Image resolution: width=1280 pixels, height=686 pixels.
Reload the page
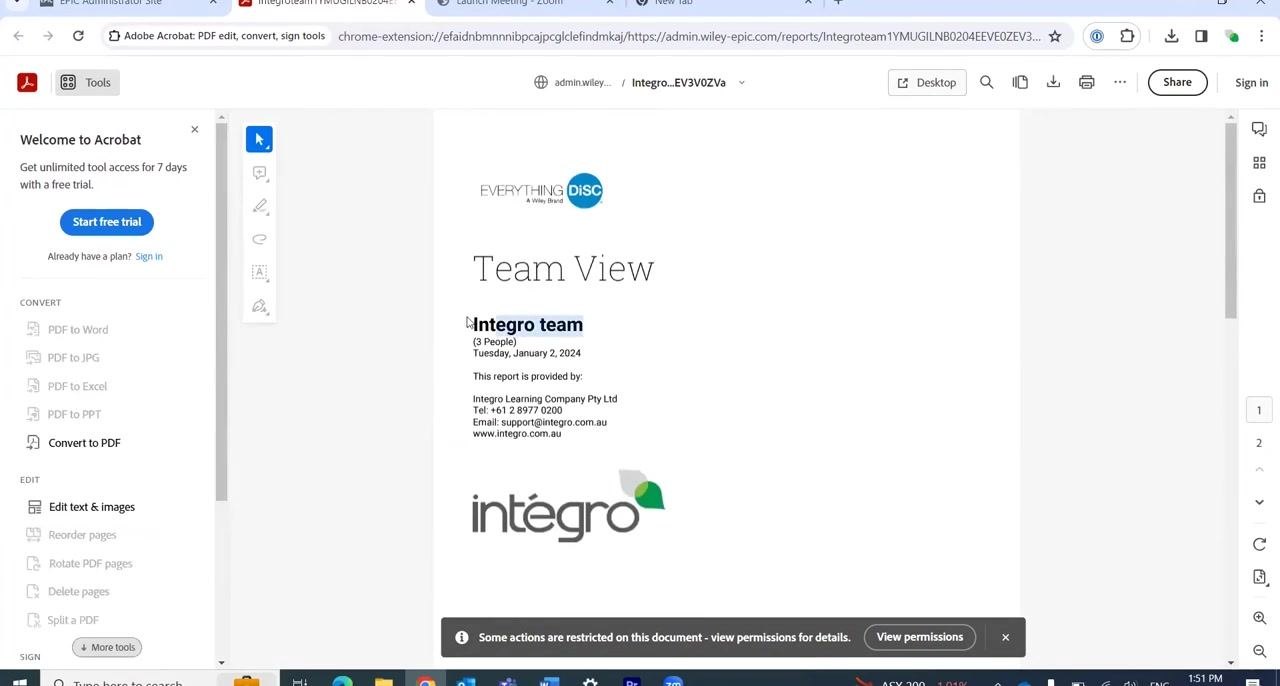point(78,36)
